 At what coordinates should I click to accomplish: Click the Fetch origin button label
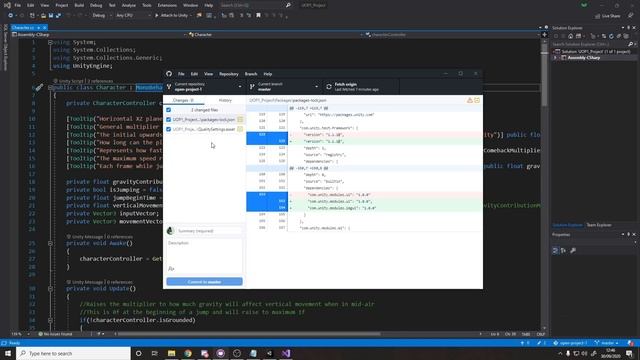pos(346,84)
